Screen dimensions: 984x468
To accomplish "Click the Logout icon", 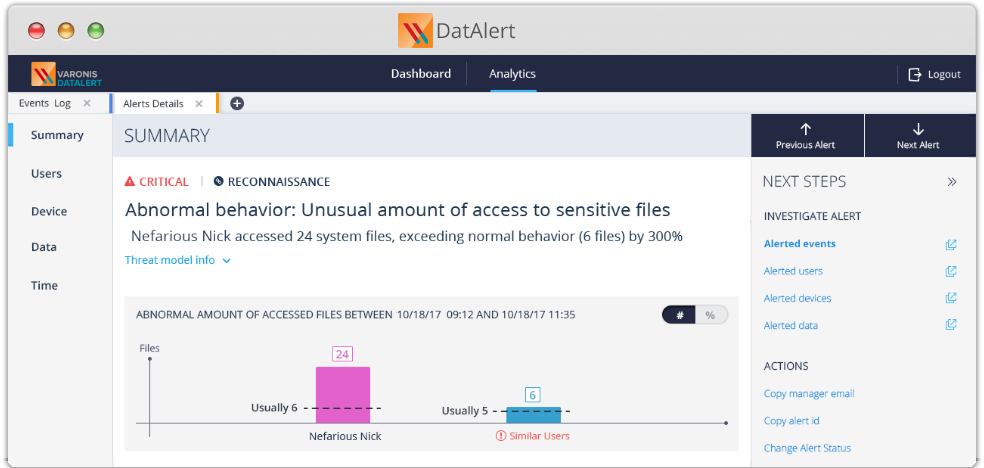I will (914, 74).
